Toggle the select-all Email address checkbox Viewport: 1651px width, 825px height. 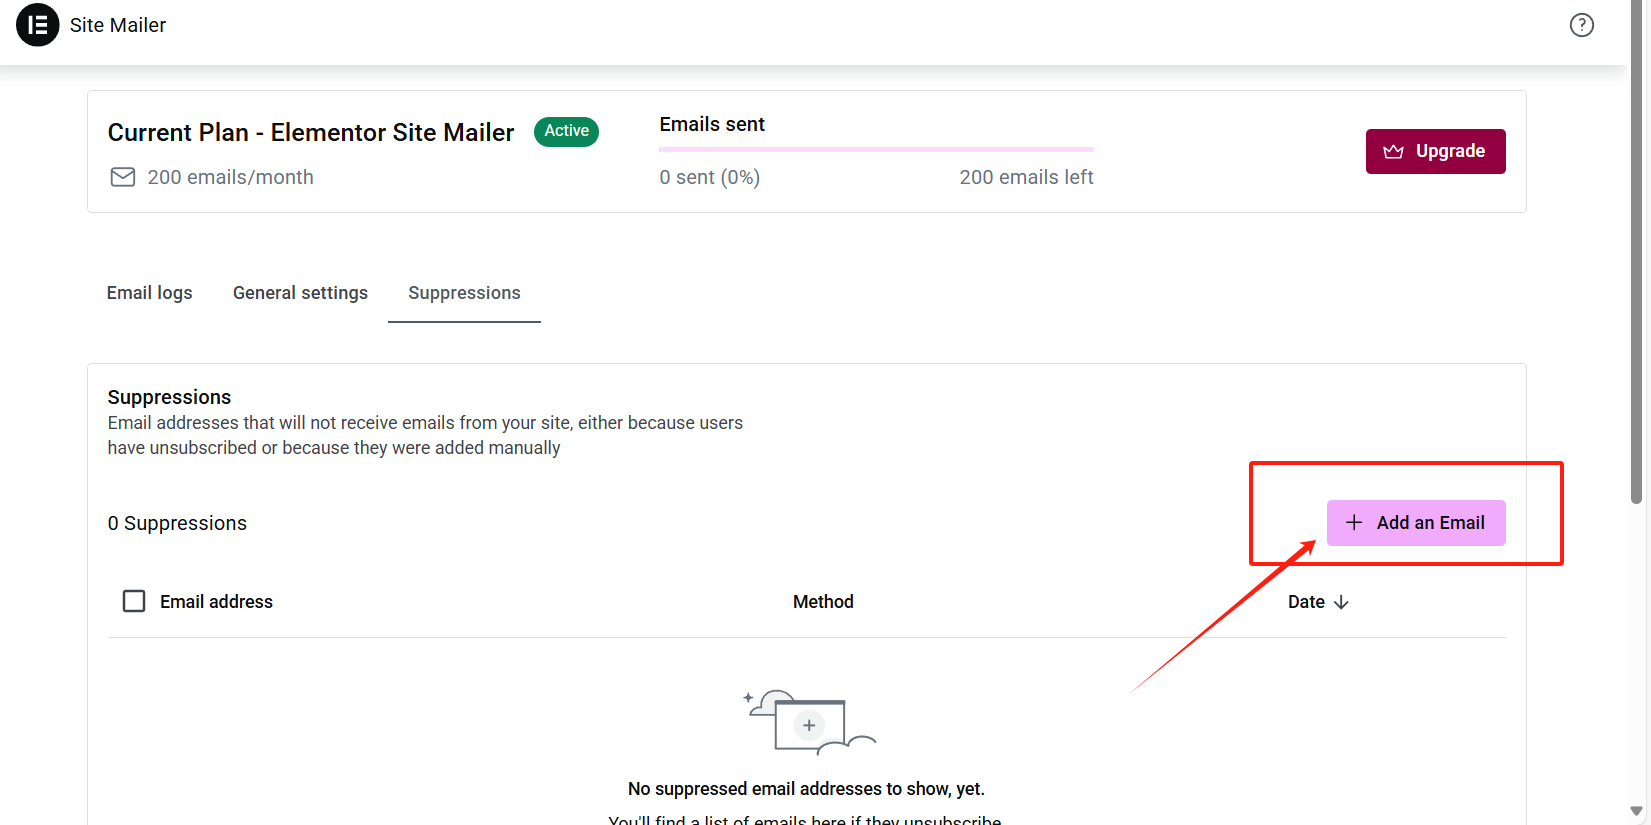point(134,601)
